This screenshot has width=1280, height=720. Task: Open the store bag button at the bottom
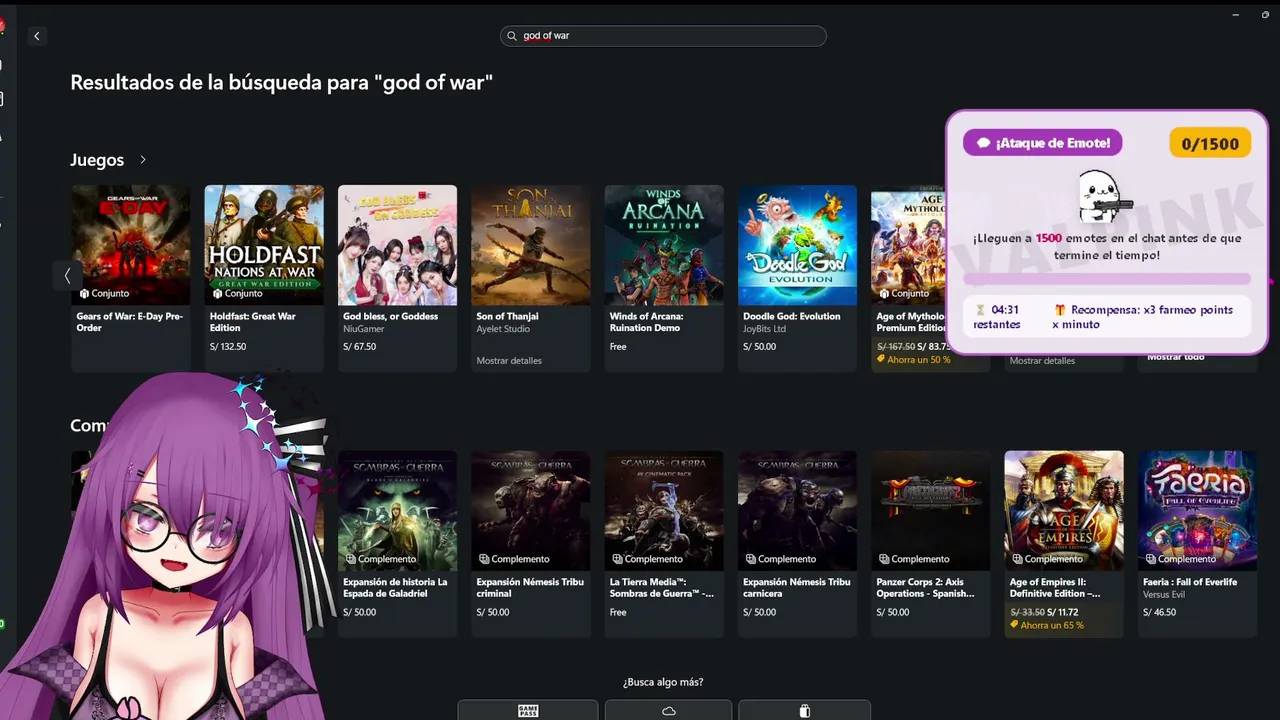pos(805,710)
